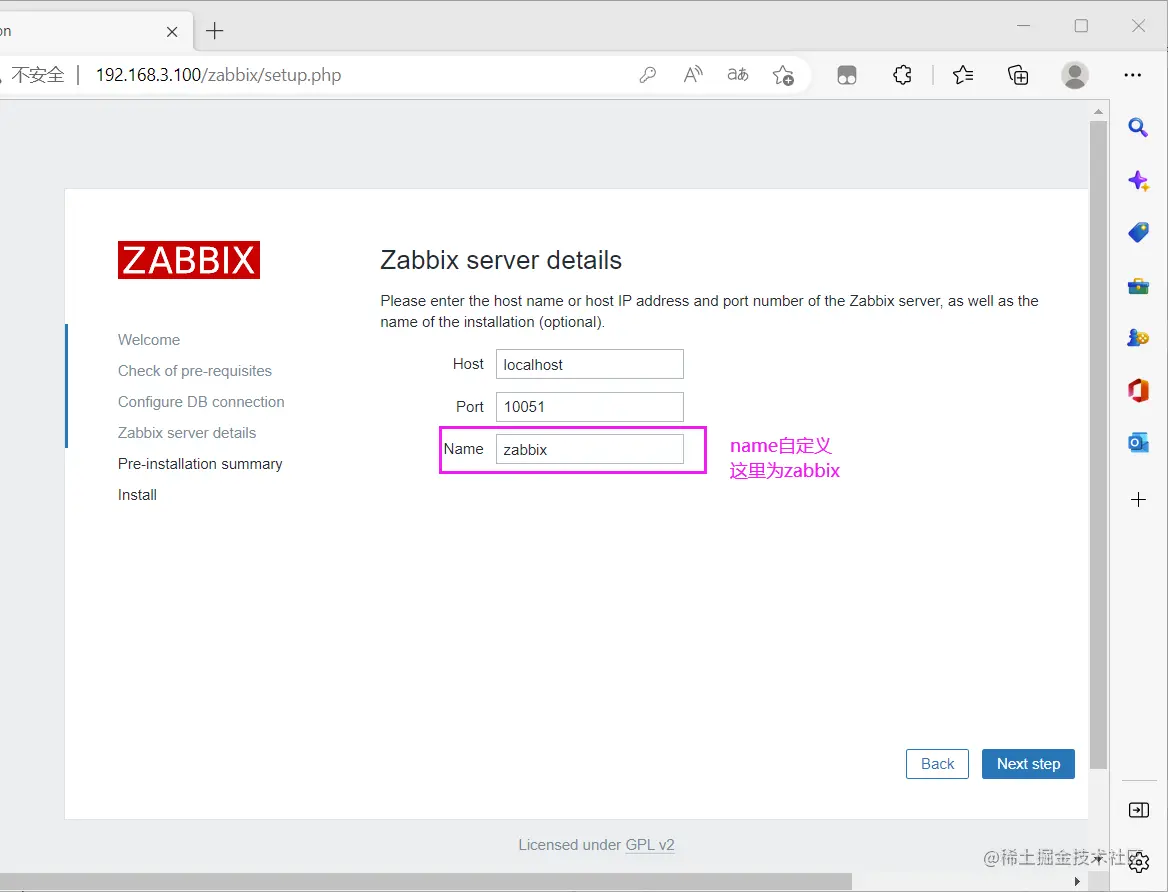Click the Name input field

[x=590, y=449]
